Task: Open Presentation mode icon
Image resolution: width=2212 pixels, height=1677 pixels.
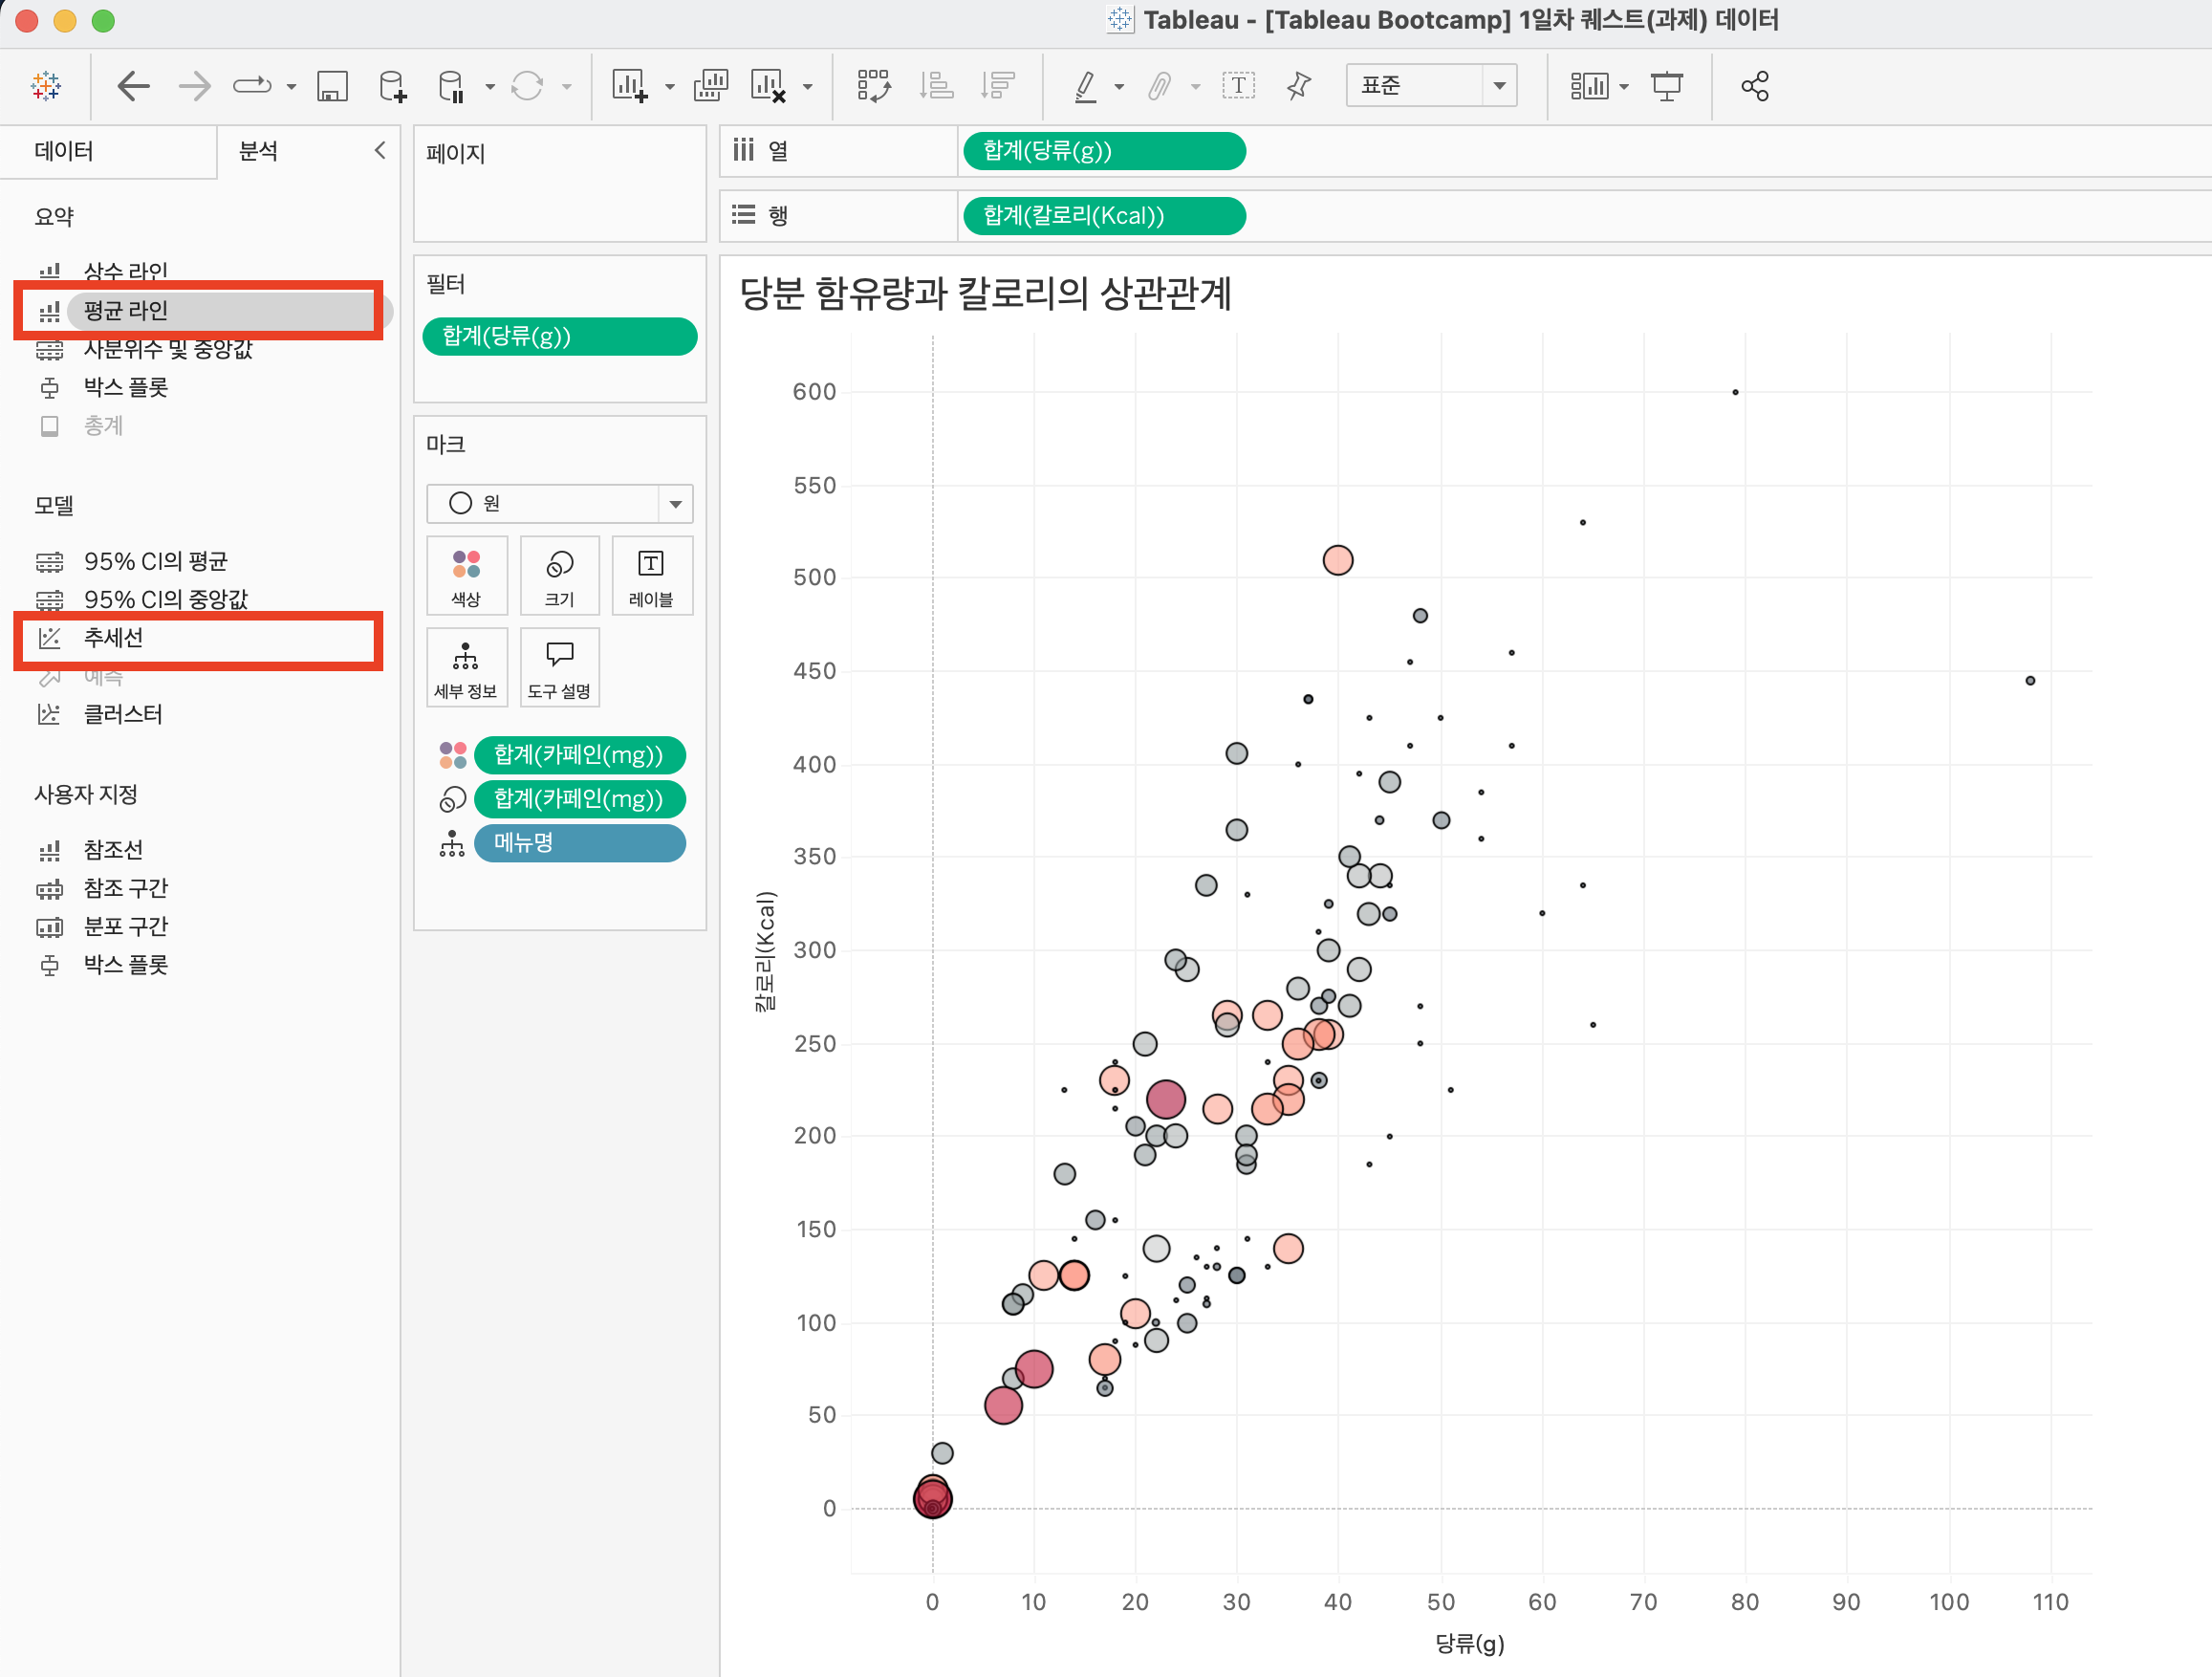Action: click(x=1666, y=87)
